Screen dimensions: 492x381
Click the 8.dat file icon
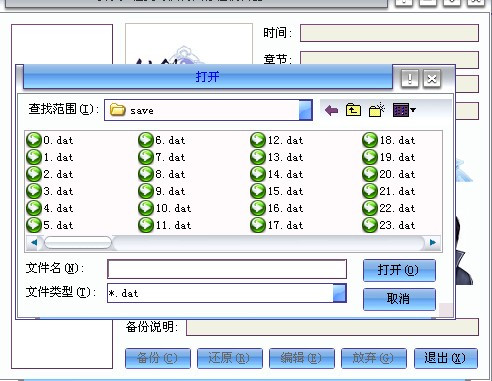146,174
